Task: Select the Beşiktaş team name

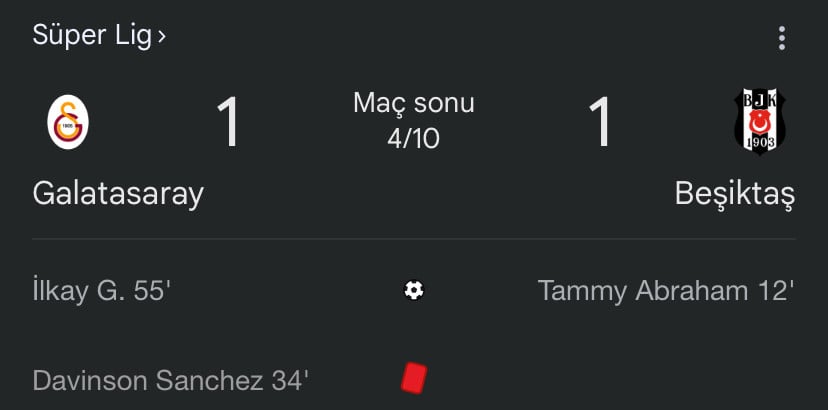Action: 734,192
